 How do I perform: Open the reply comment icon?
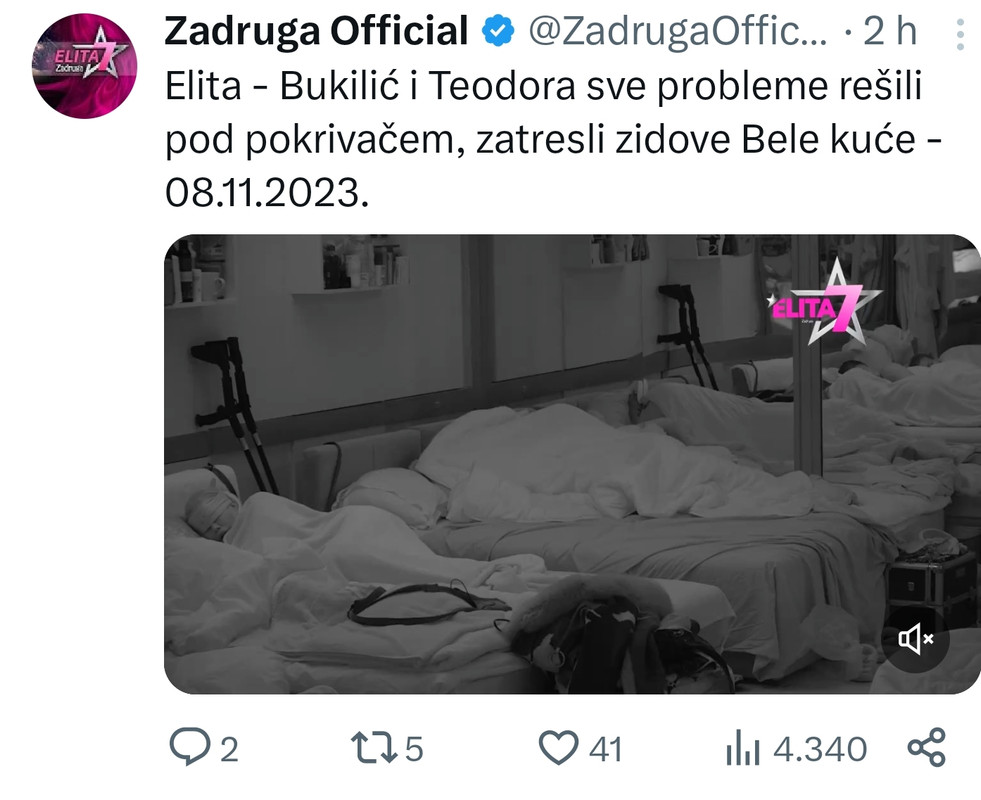[x=190, y=746]
